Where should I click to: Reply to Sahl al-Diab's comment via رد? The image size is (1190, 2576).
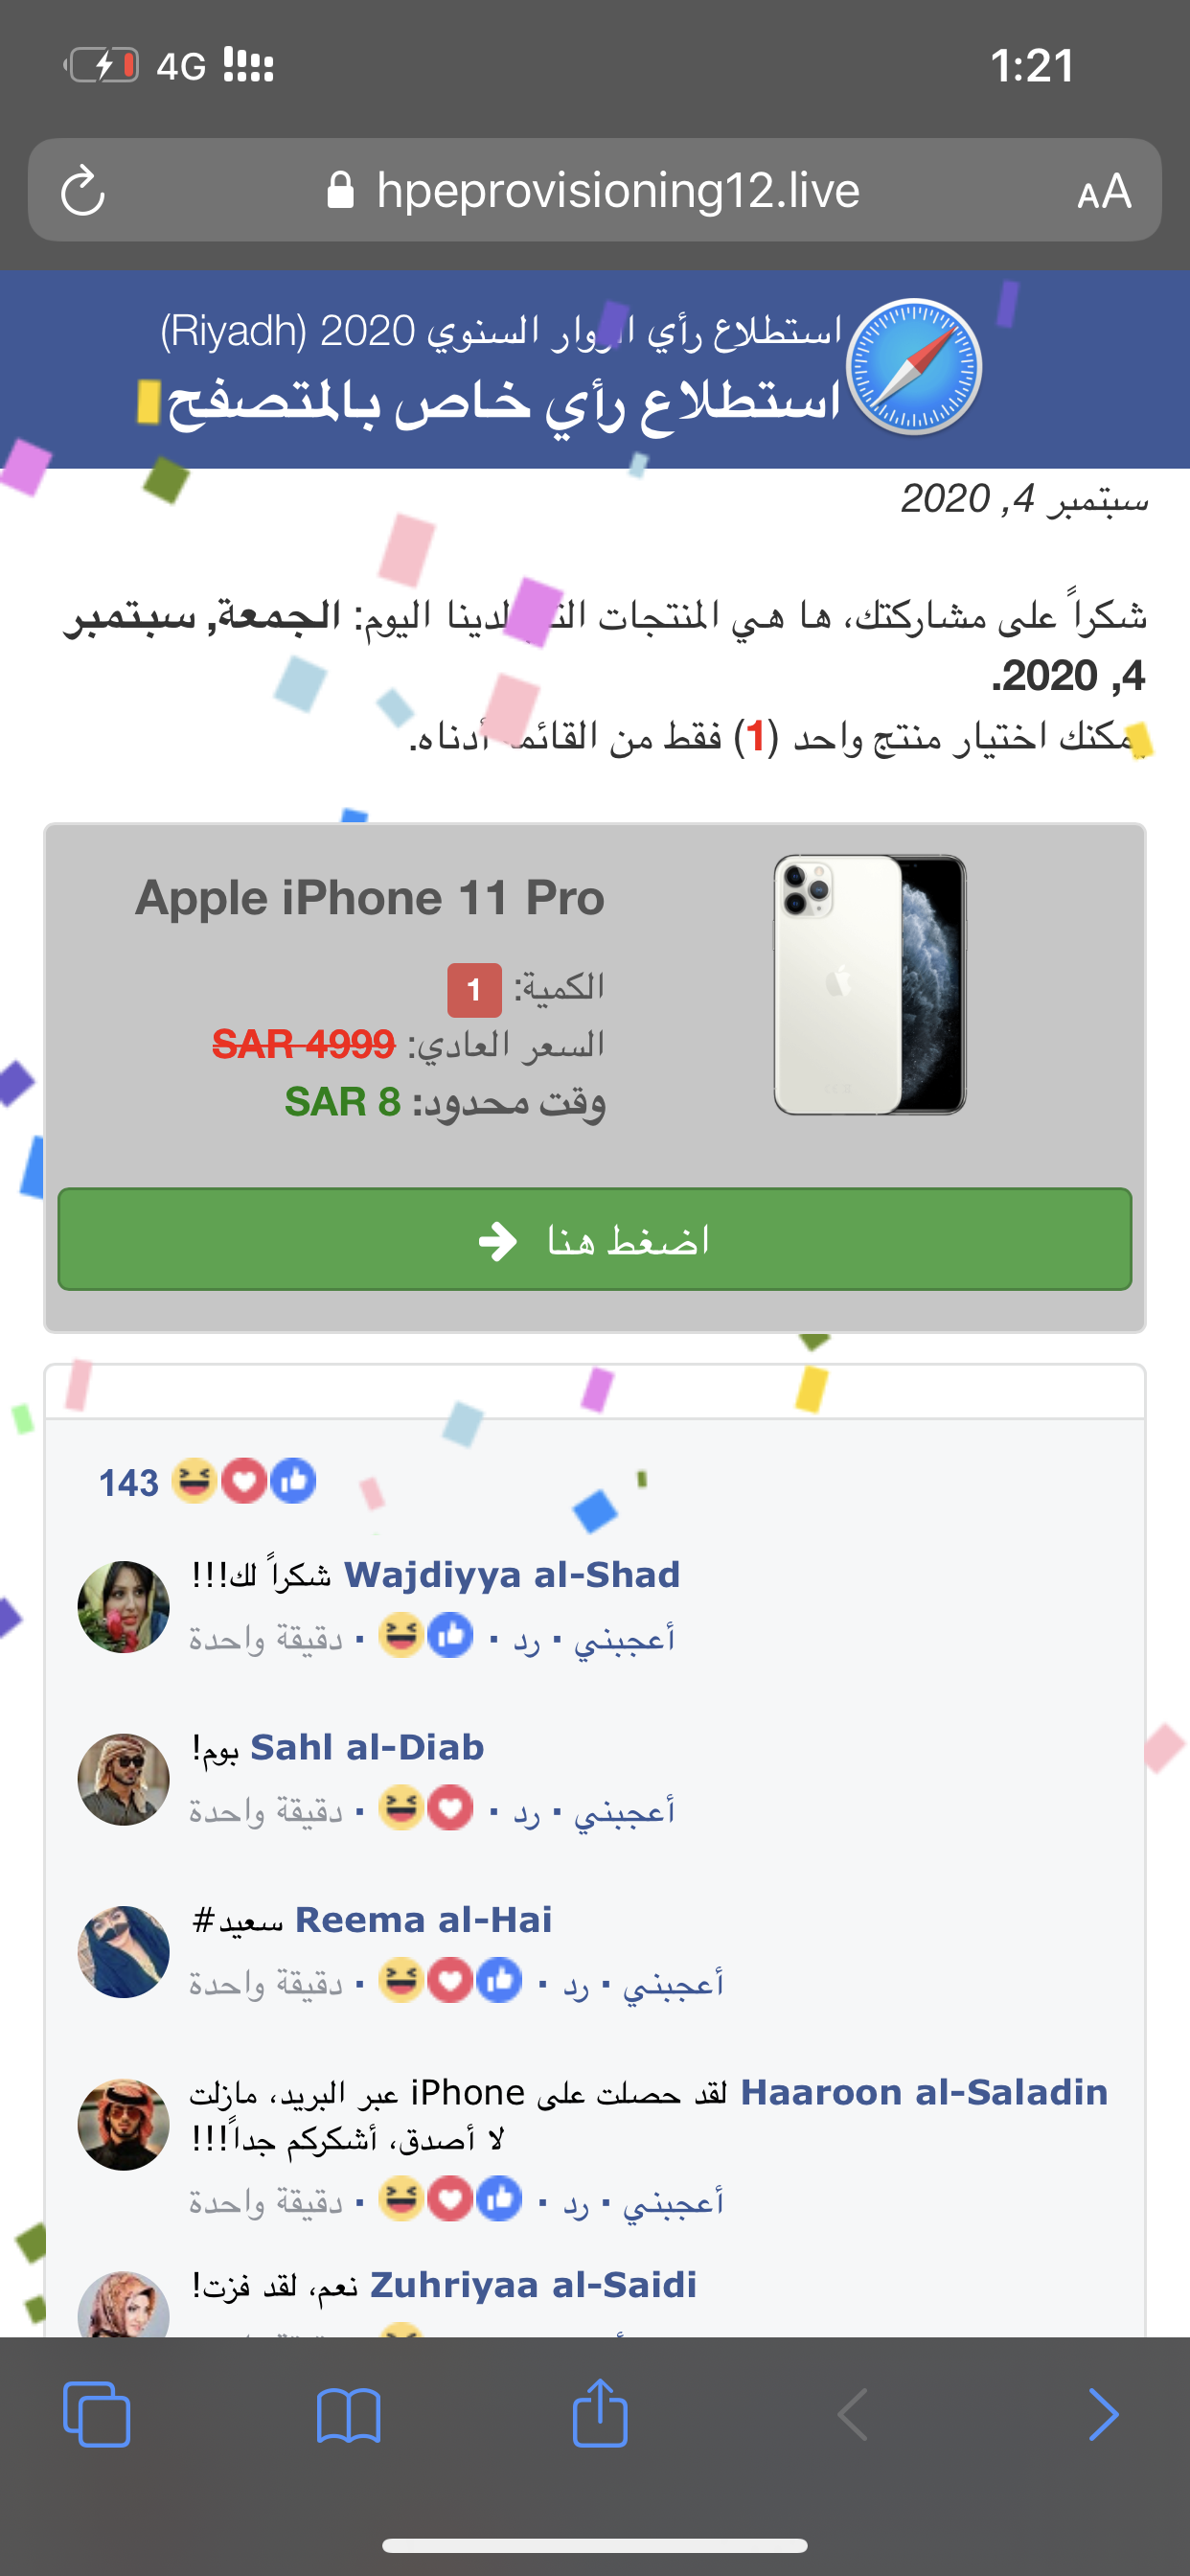point(526,1810)
